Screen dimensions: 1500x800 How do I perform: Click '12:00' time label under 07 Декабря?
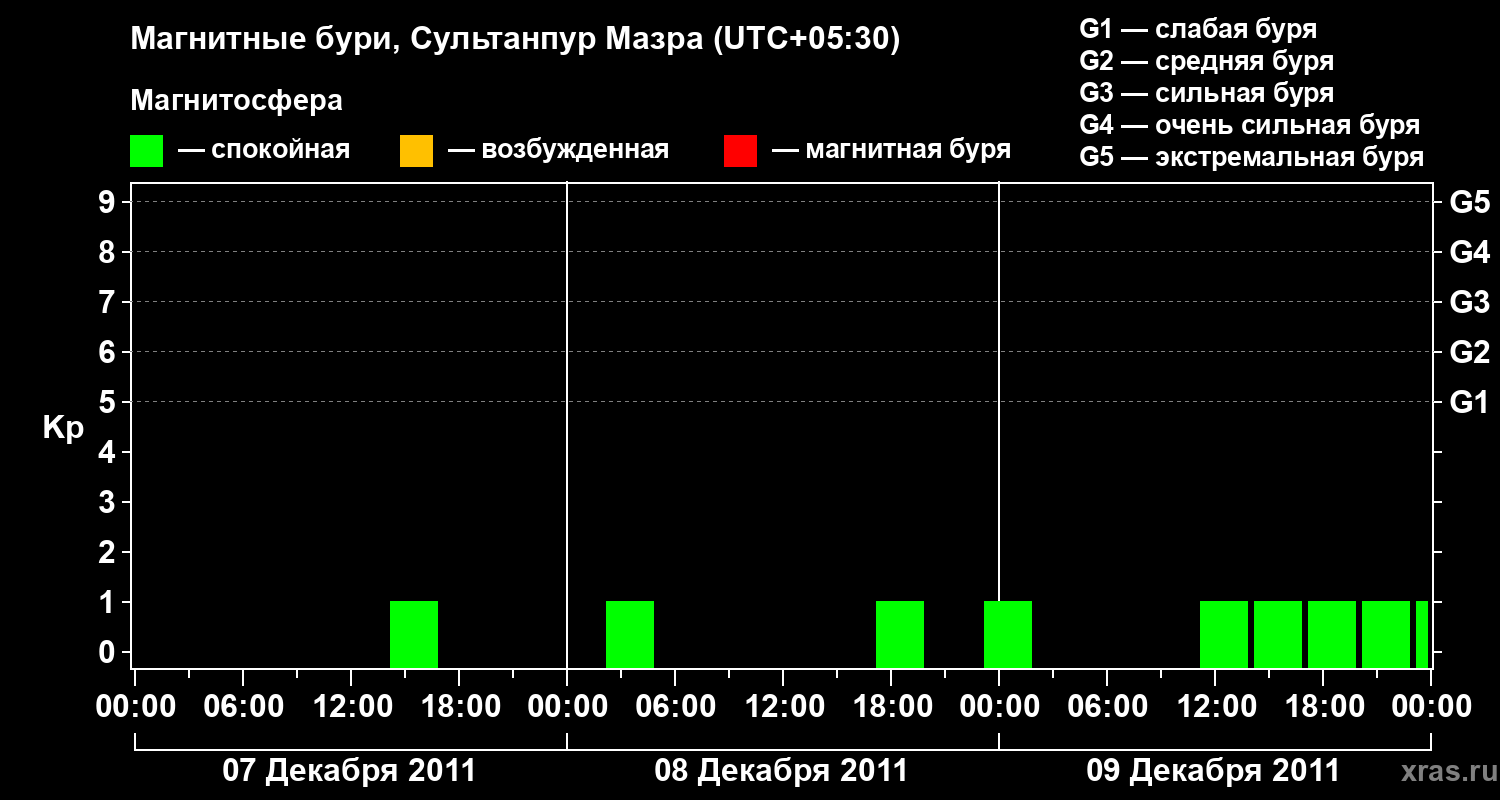[351, 707]
